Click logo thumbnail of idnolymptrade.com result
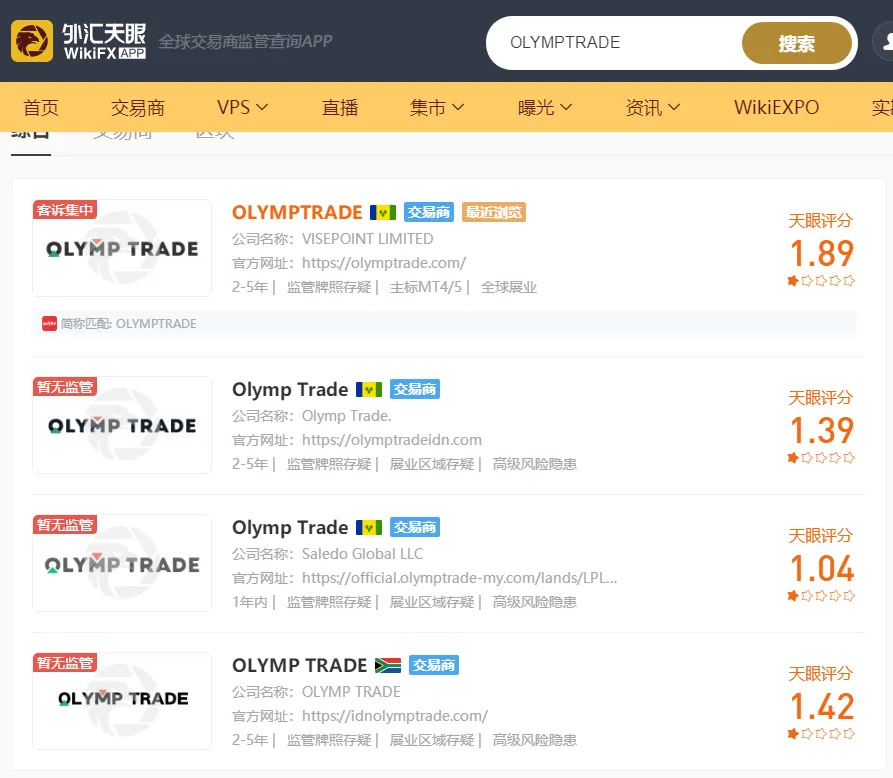The image size is (893, 778). click(x=122, y=701)
